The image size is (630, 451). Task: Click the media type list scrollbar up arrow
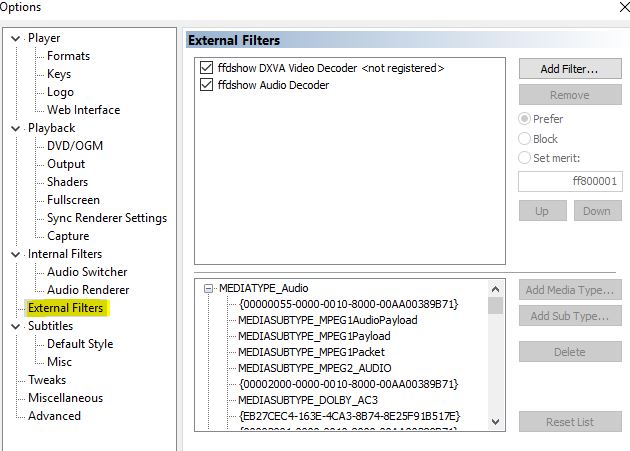[x=495, y=289]
